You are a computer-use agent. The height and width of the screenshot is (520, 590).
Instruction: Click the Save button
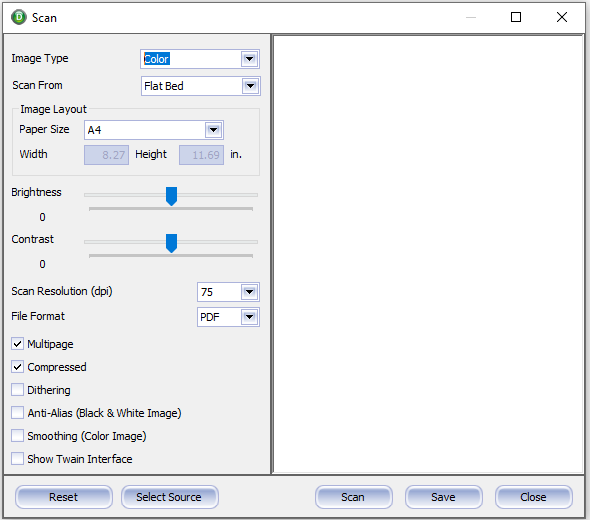(443, 497)
